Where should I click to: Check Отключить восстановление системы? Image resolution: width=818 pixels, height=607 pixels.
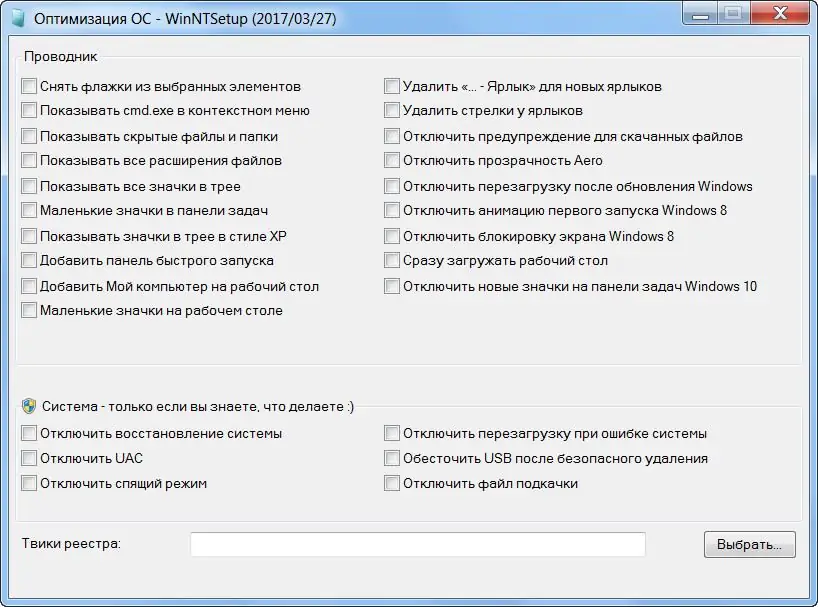pos(29,434)
